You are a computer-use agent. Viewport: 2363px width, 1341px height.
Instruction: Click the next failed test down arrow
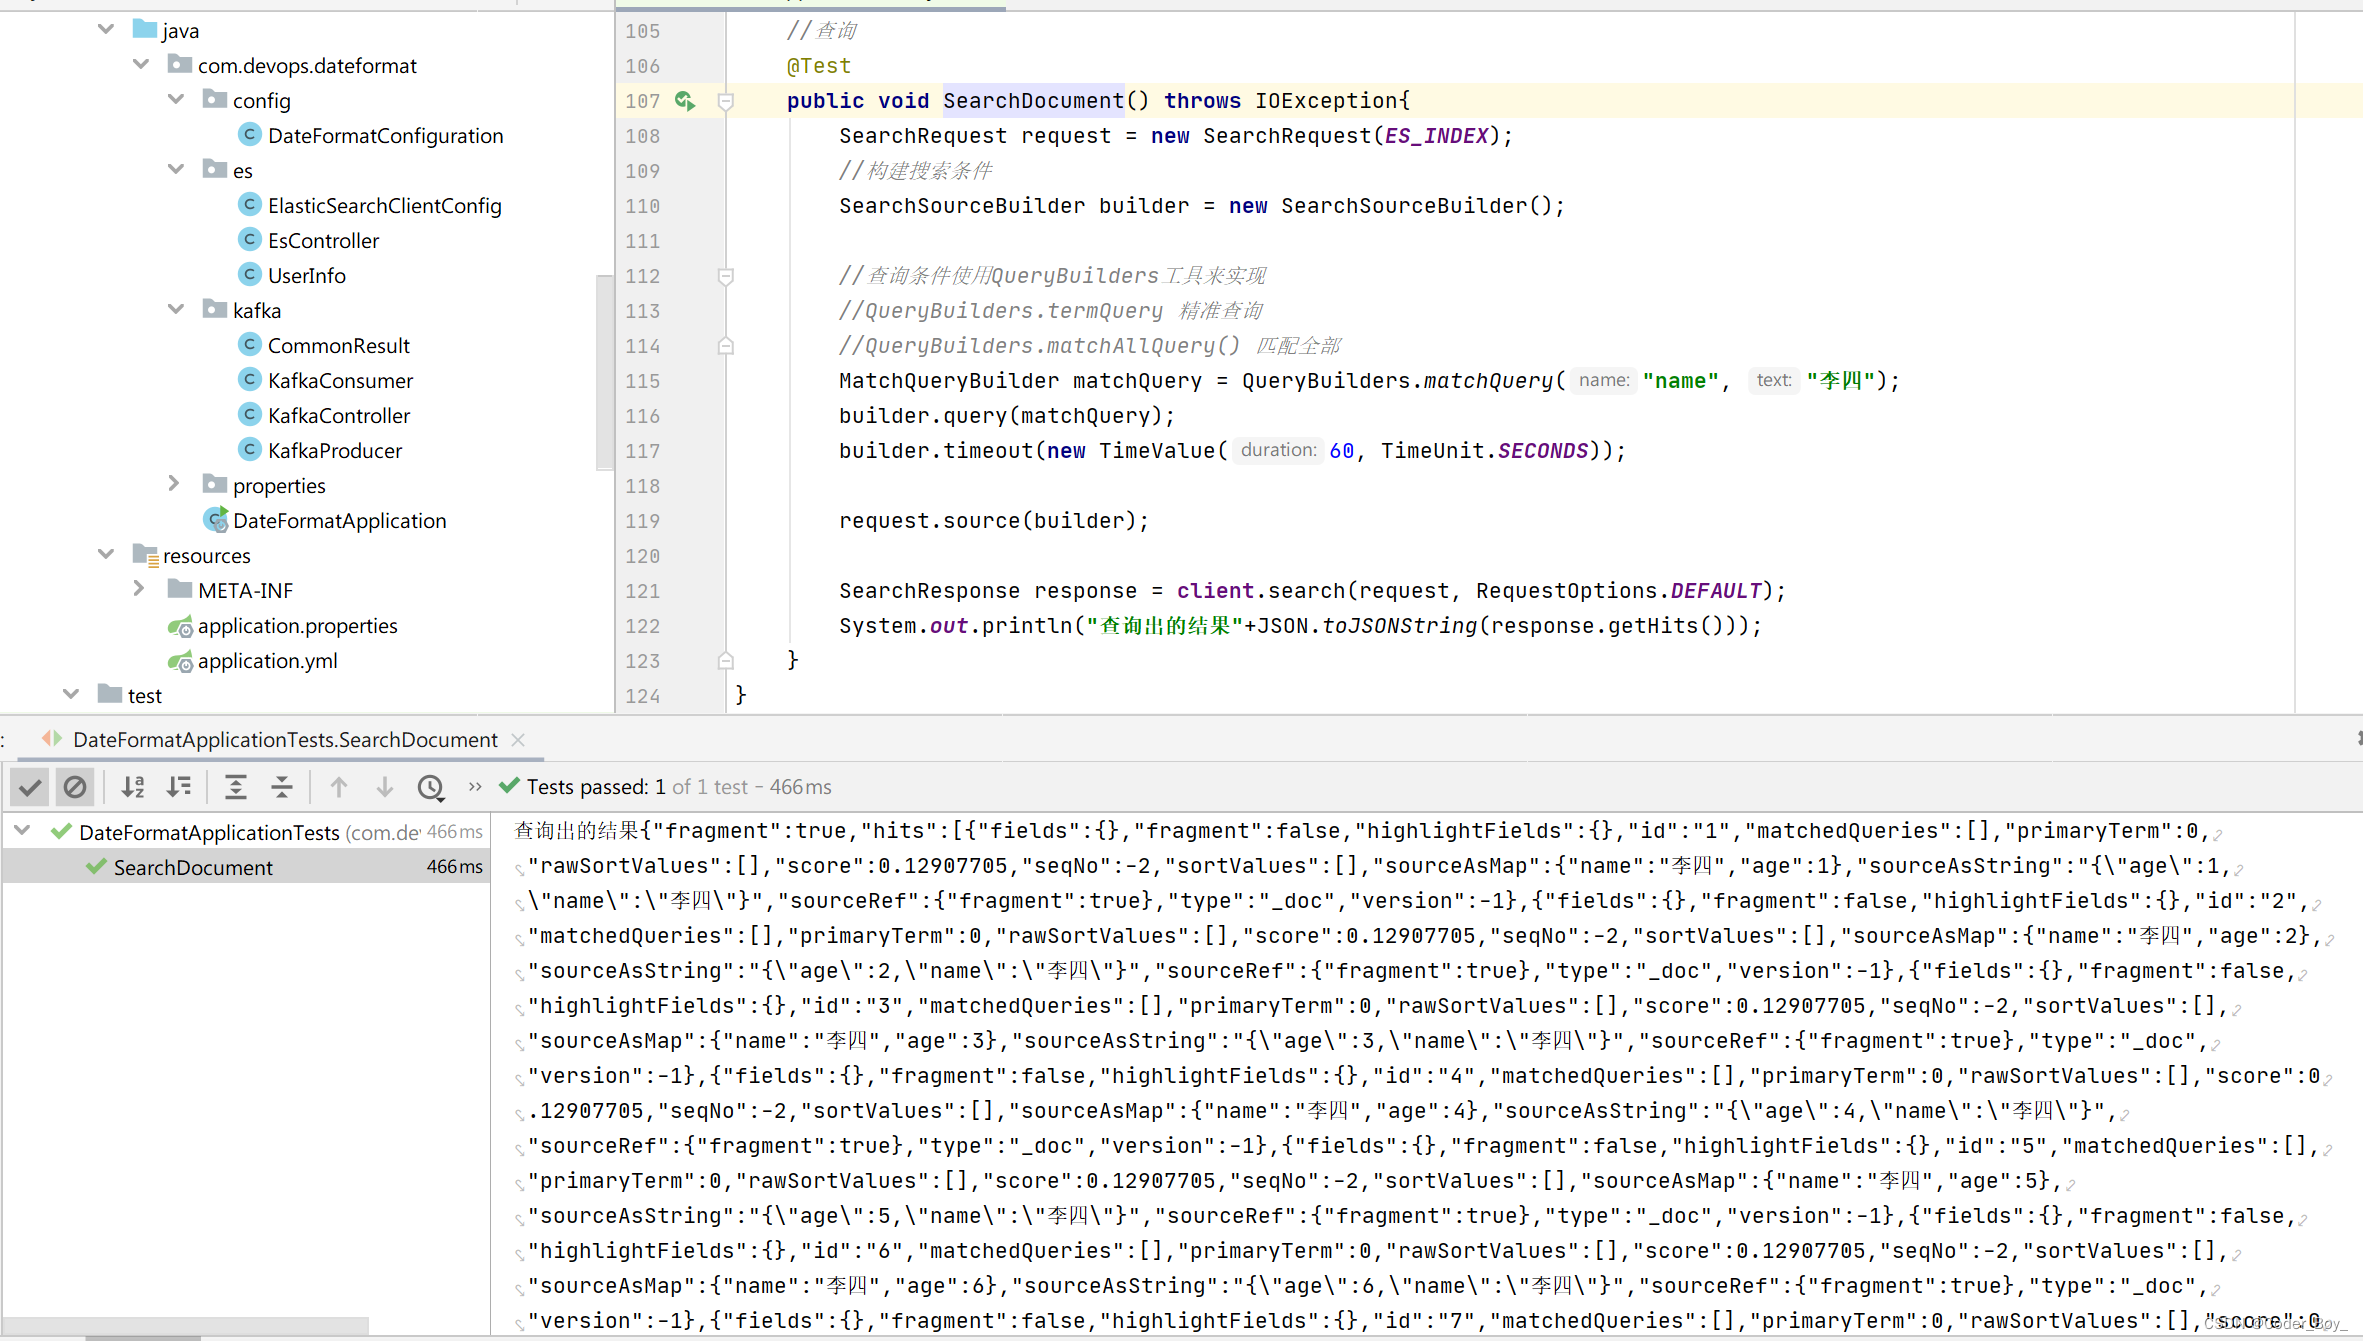point(385,788)
